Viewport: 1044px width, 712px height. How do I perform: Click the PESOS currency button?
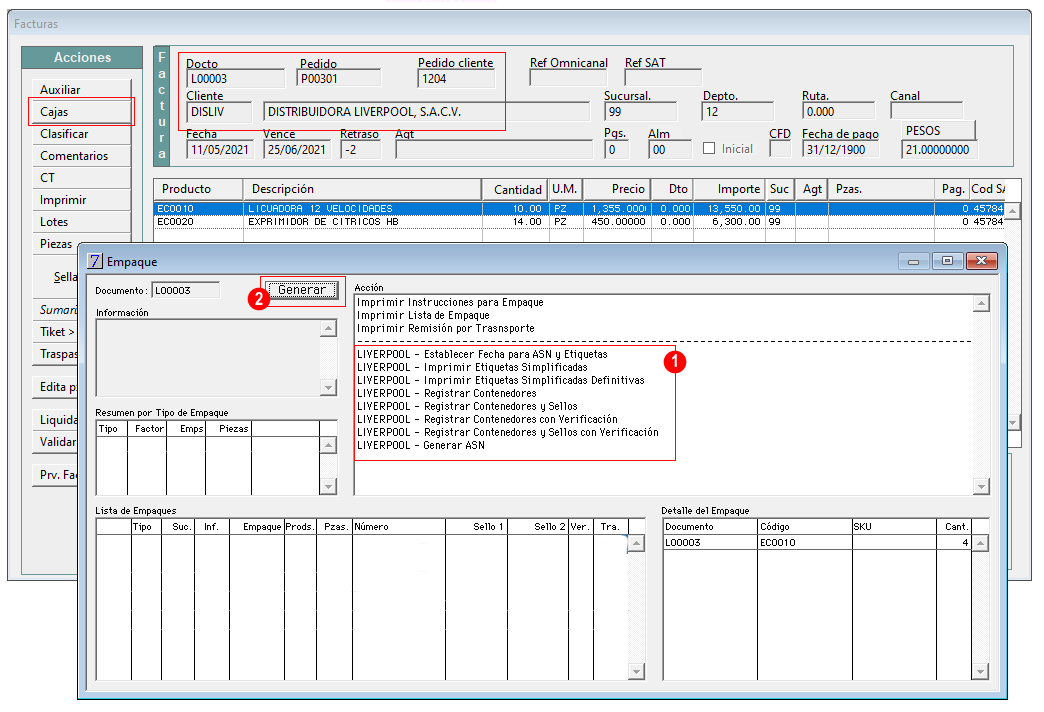(938, 131)
